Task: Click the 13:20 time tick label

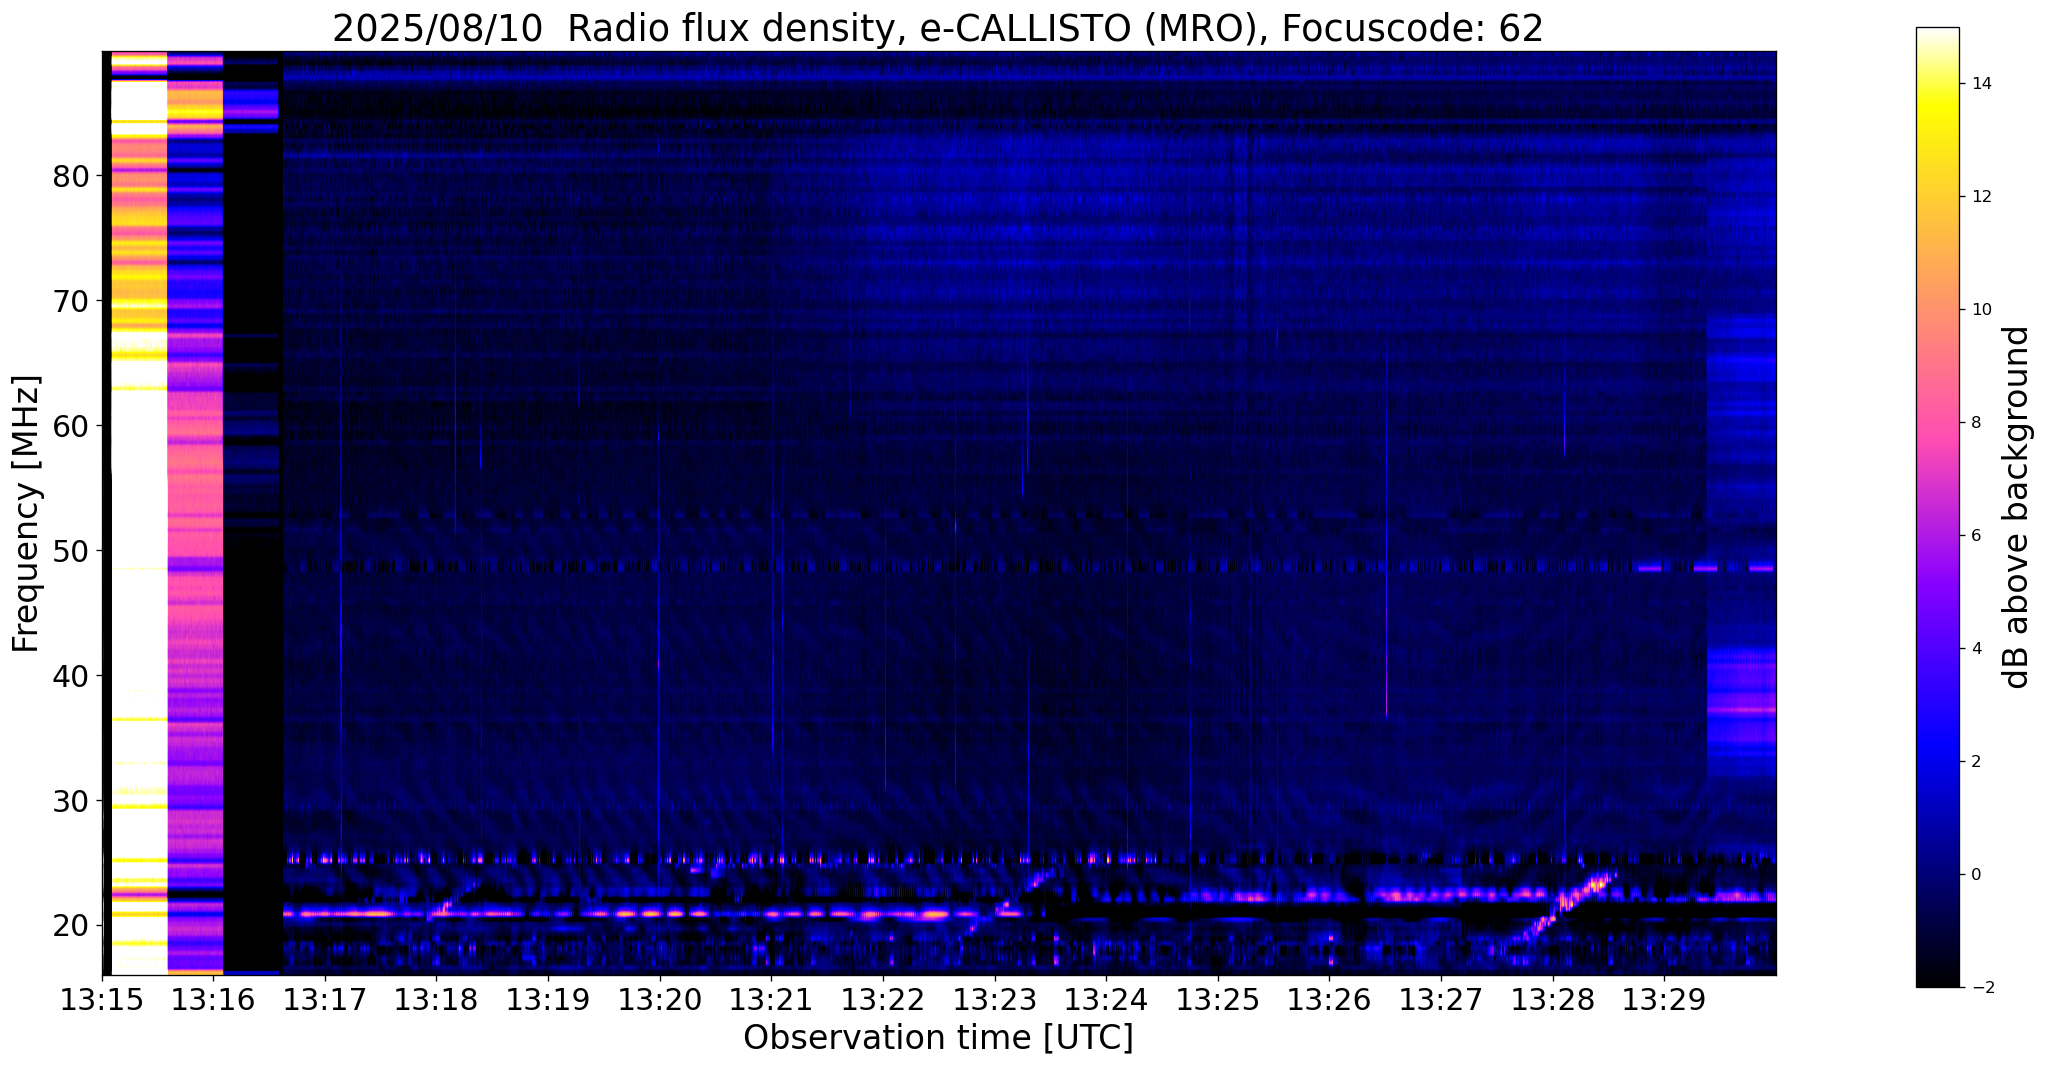Action: pos(660,998)
